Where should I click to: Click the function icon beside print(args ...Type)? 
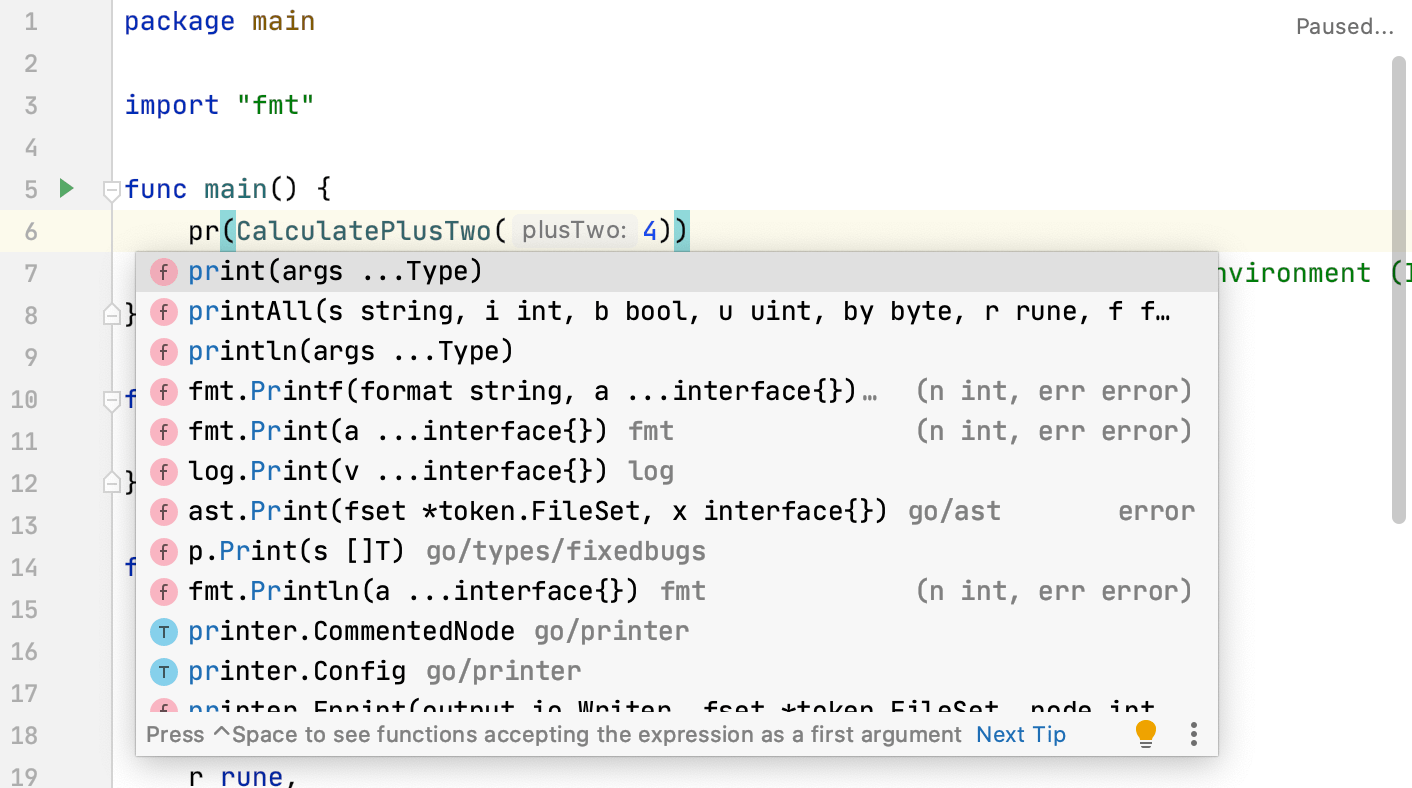163,271
